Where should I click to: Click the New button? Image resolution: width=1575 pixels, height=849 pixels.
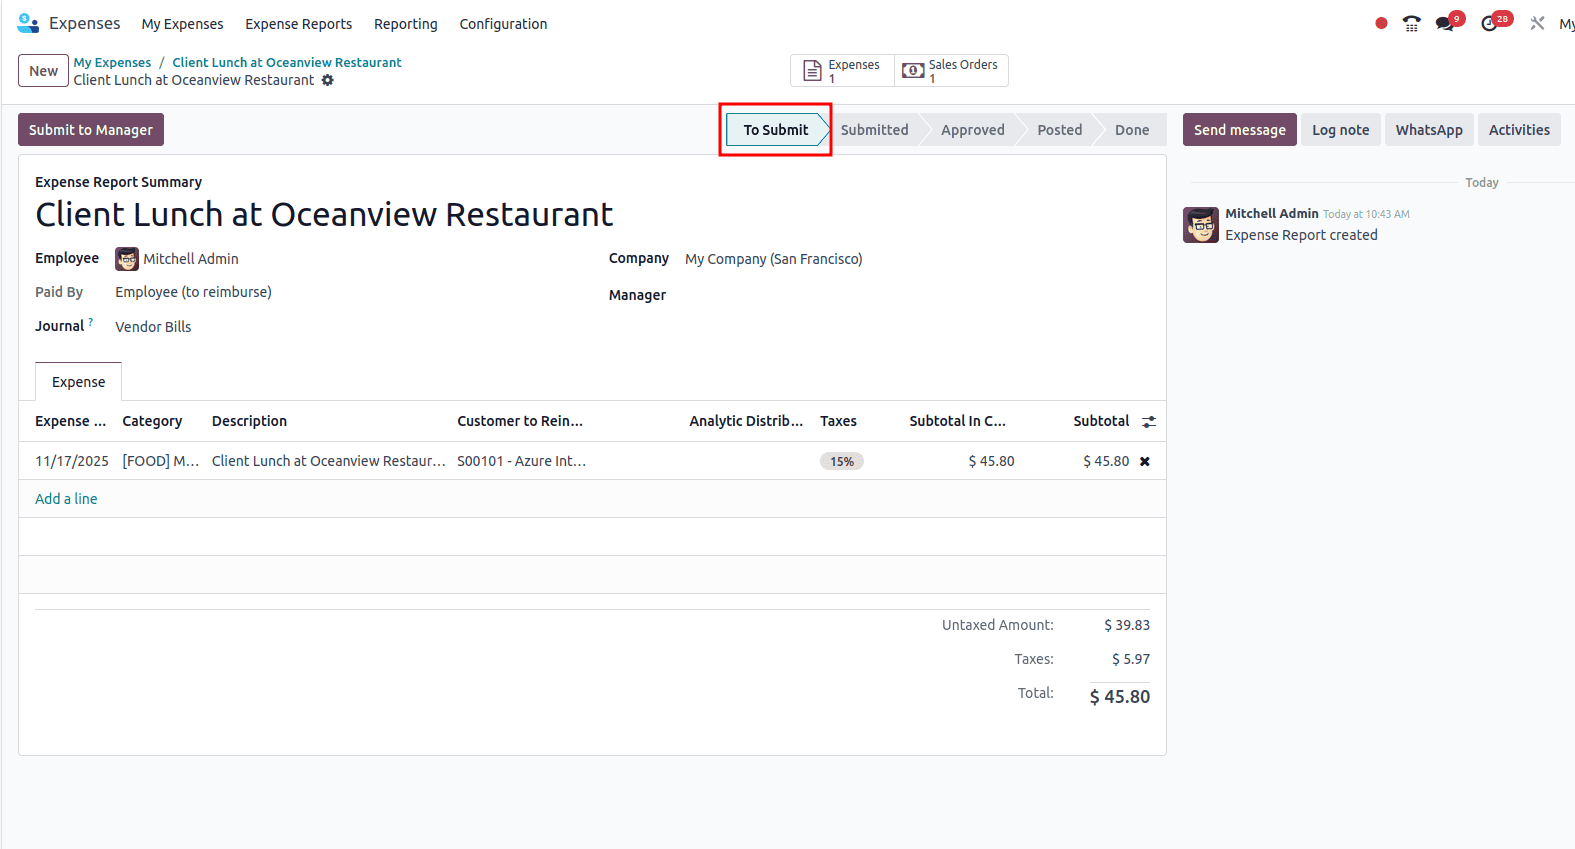(43, 71)
